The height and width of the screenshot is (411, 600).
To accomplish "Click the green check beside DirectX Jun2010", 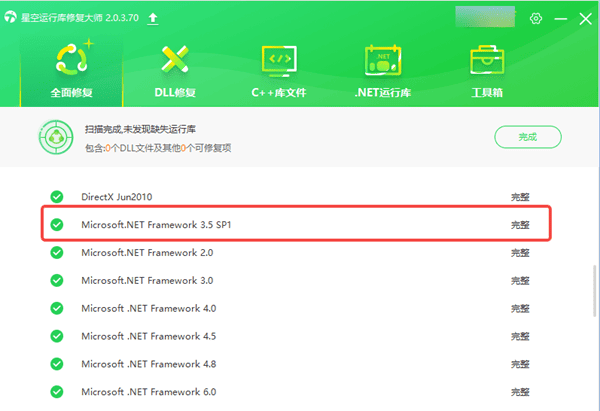I will (57, 197).
